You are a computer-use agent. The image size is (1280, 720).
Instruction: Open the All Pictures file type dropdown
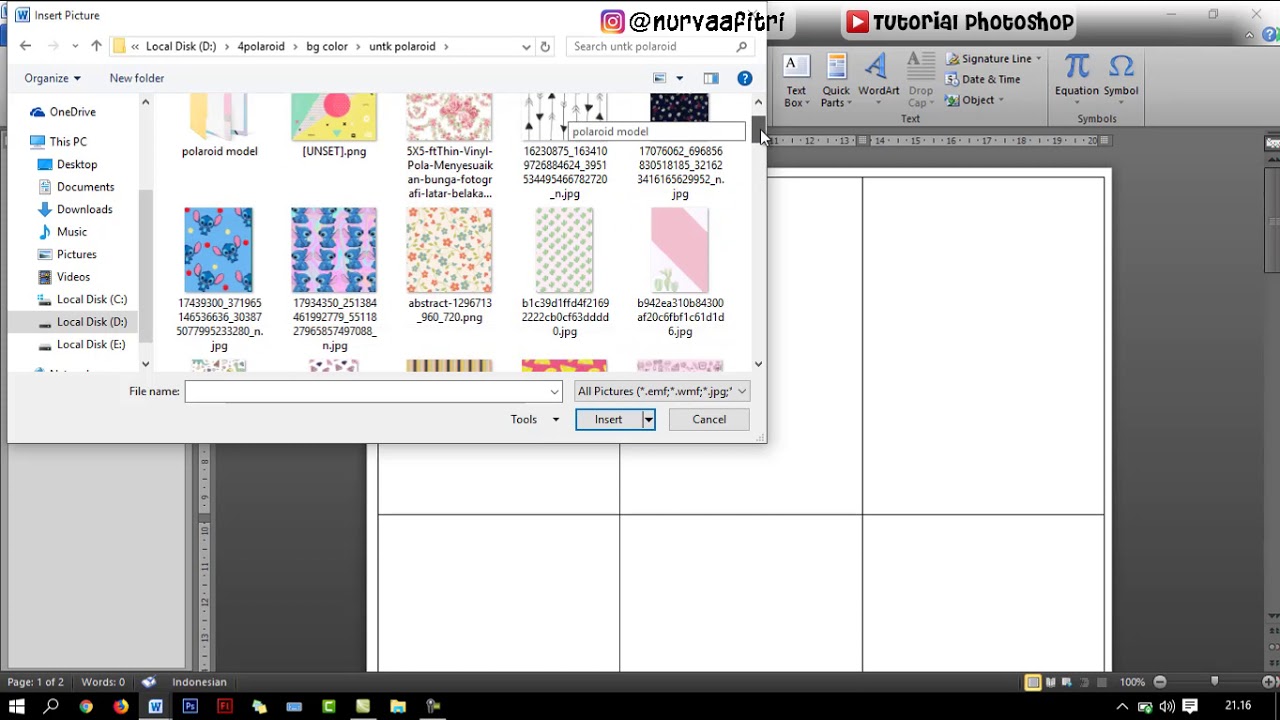tap(662, 391)
